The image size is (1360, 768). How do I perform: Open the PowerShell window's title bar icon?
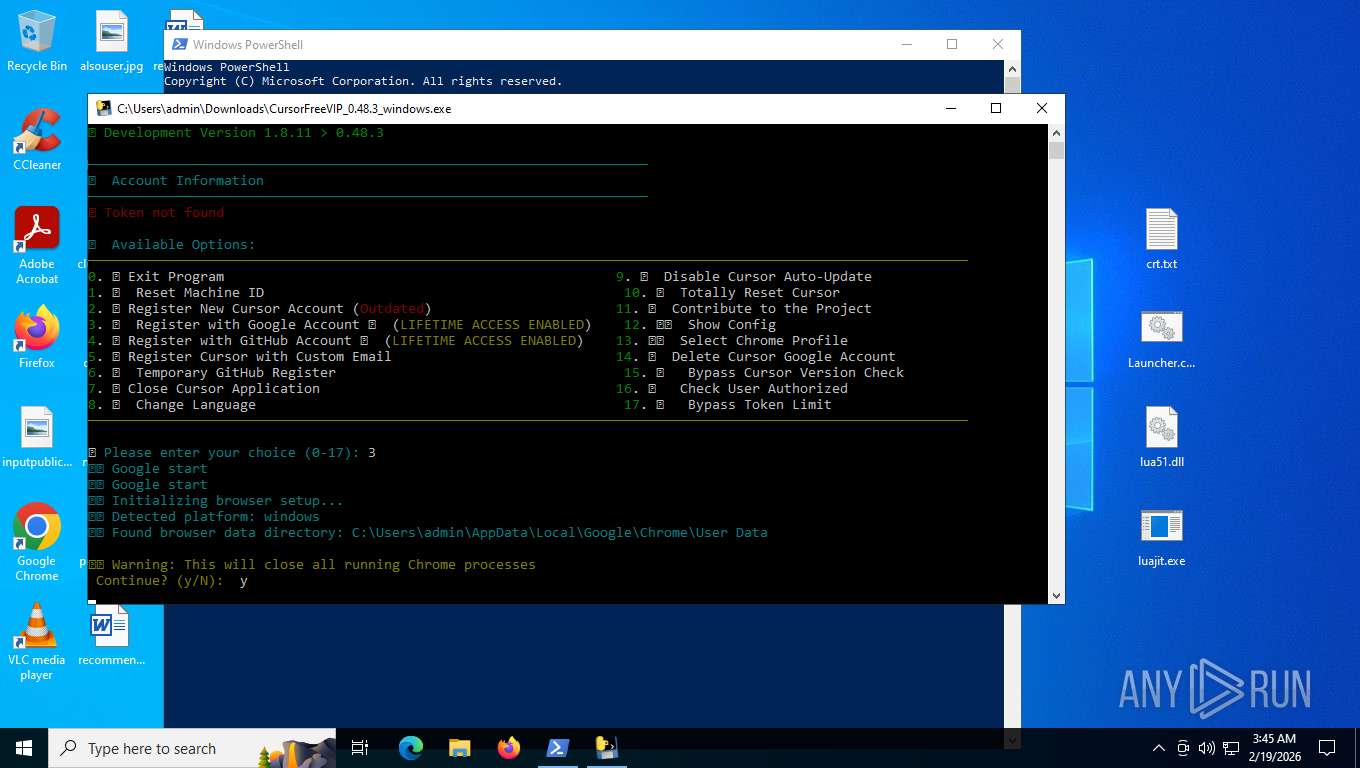pyautogui.click(x=180, y=44)
